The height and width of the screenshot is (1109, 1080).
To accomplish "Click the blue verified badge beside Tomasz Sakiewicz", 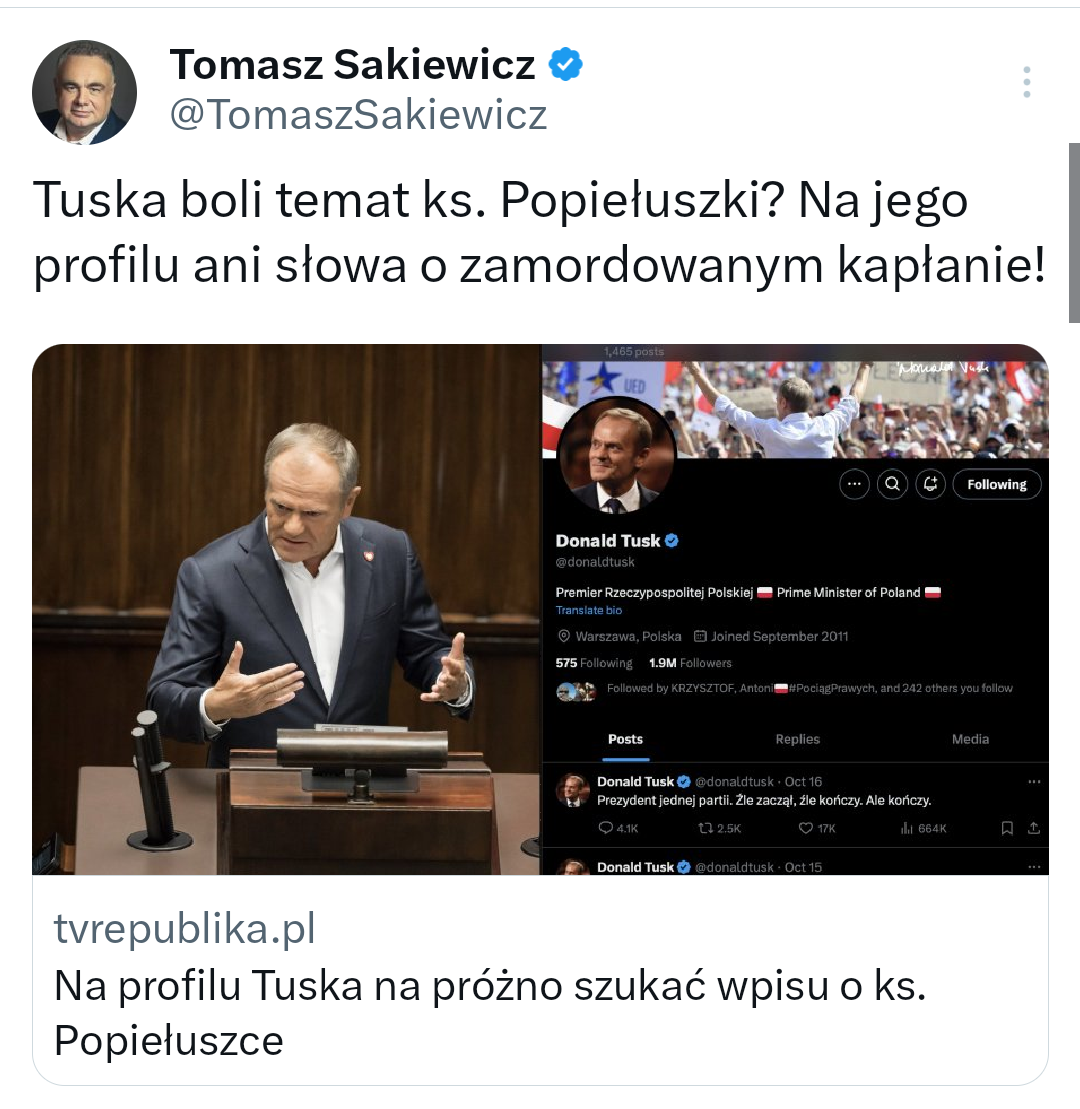I will pyautogui.click(x=566, y=66).
